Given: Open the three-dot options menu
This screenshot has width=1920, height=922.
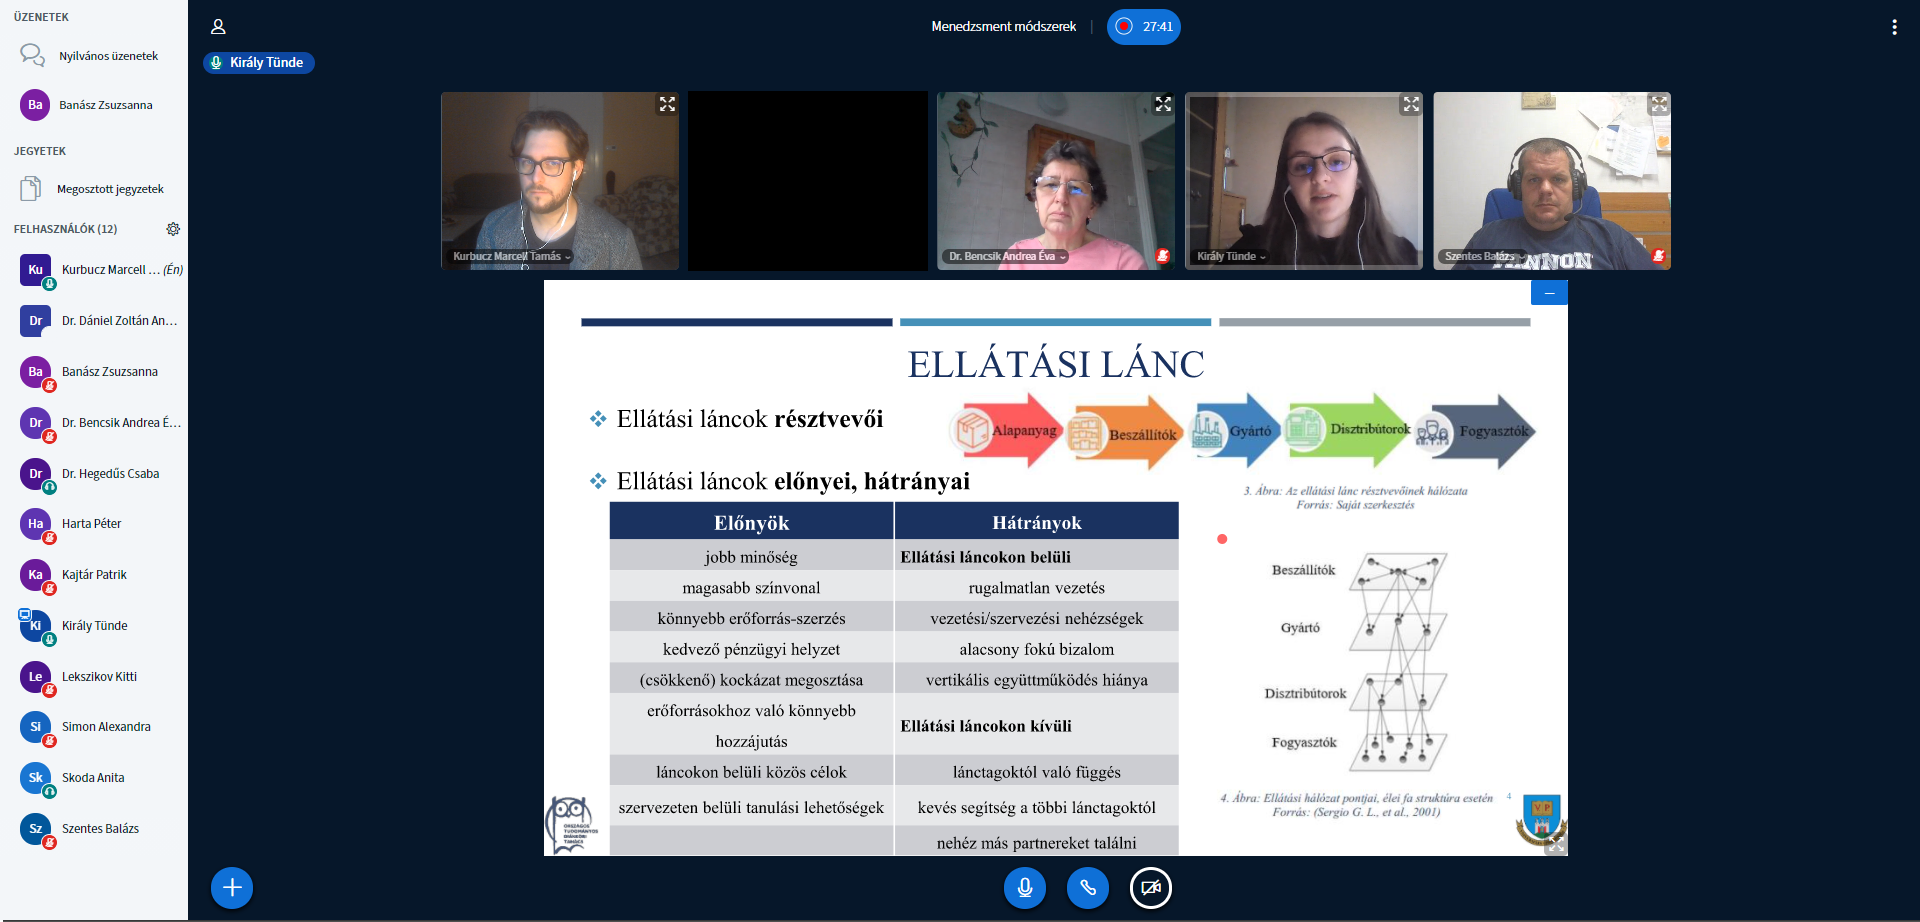Looking at the screenshot, I should (x=1893, y=27).
